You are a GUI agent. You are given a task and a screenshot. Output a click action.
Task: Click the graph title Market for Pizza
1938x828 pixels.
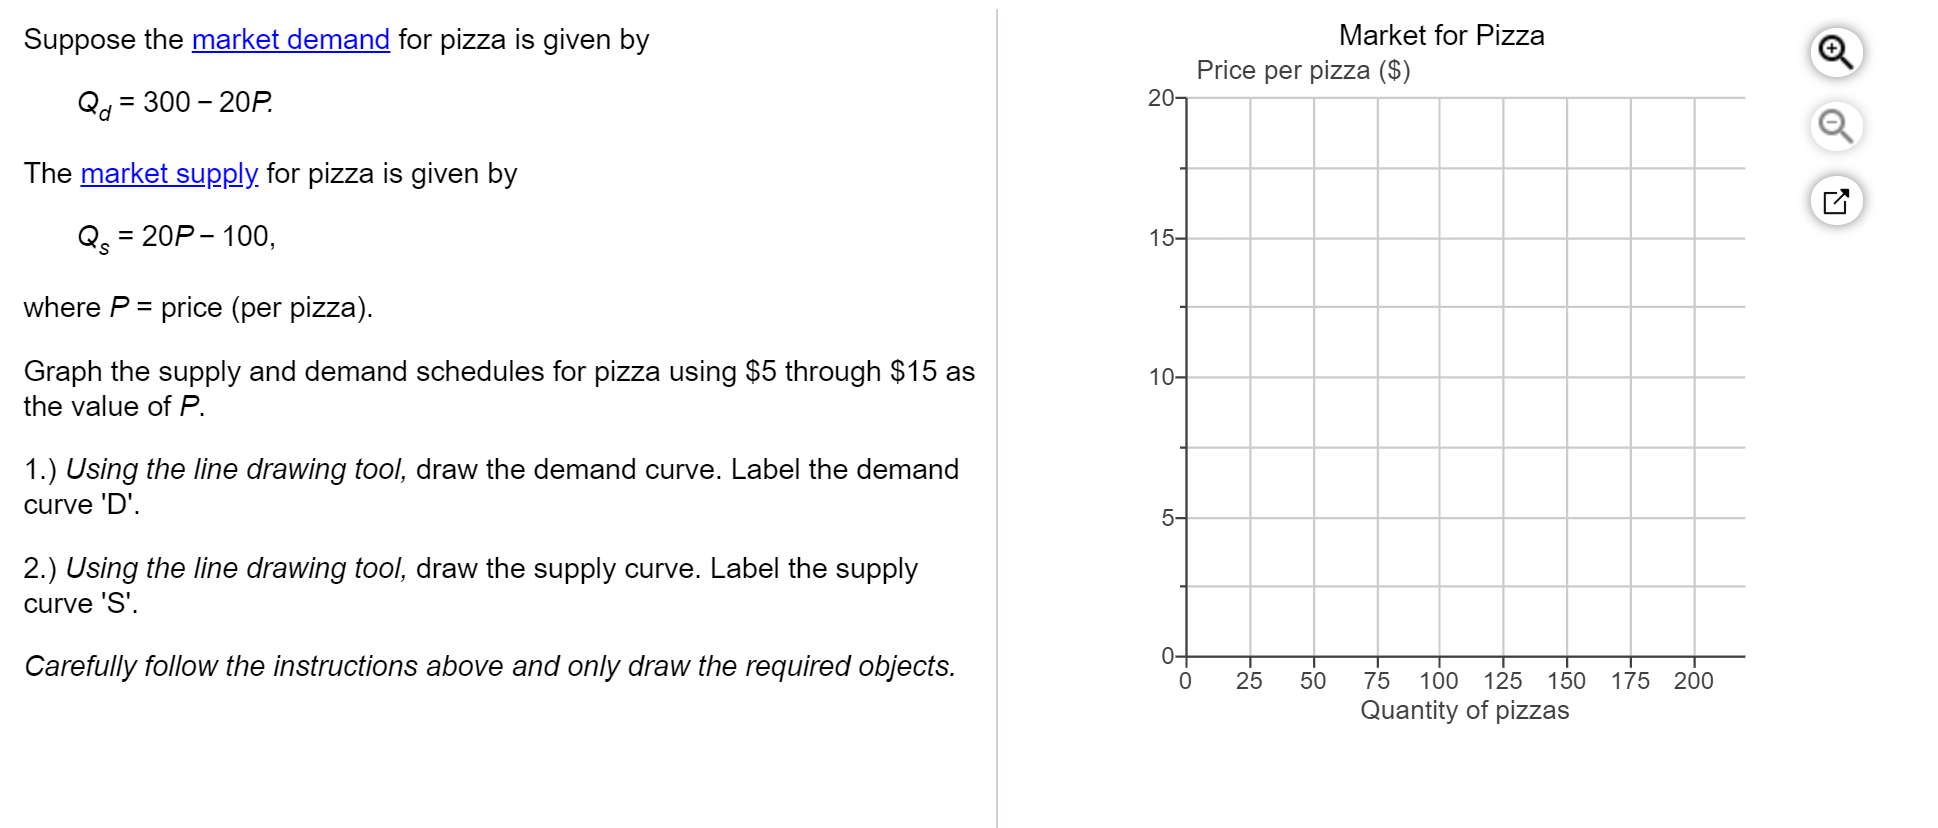click(x=1441, y=35)
